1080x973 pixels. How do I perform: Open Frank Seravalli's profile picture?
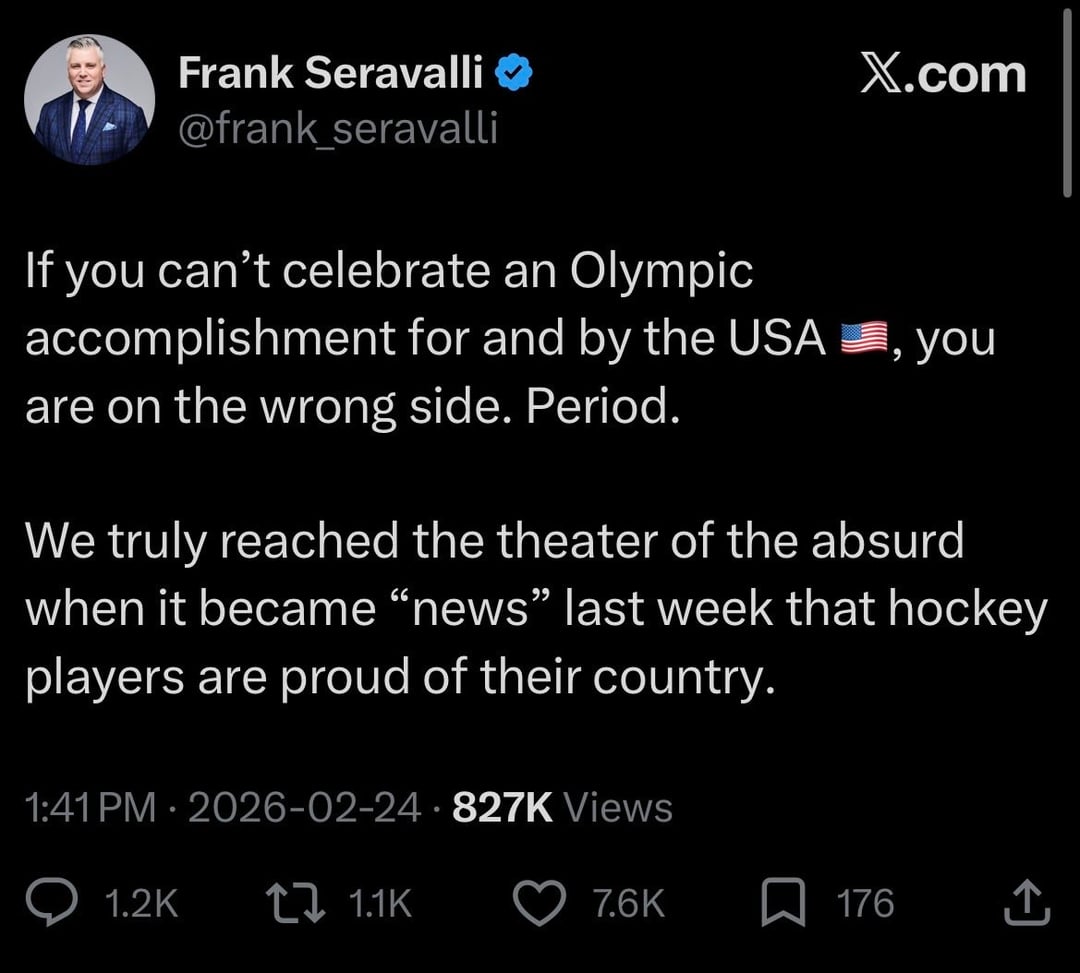tap(90, 99)
